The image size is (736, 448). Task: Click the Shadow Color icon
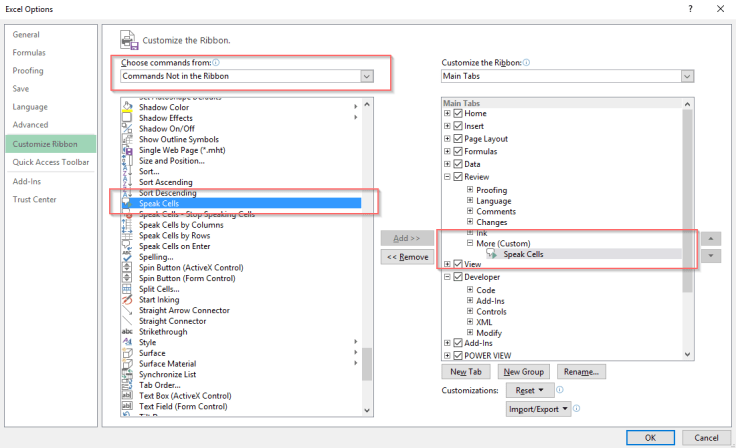click(x=127, y=107)
